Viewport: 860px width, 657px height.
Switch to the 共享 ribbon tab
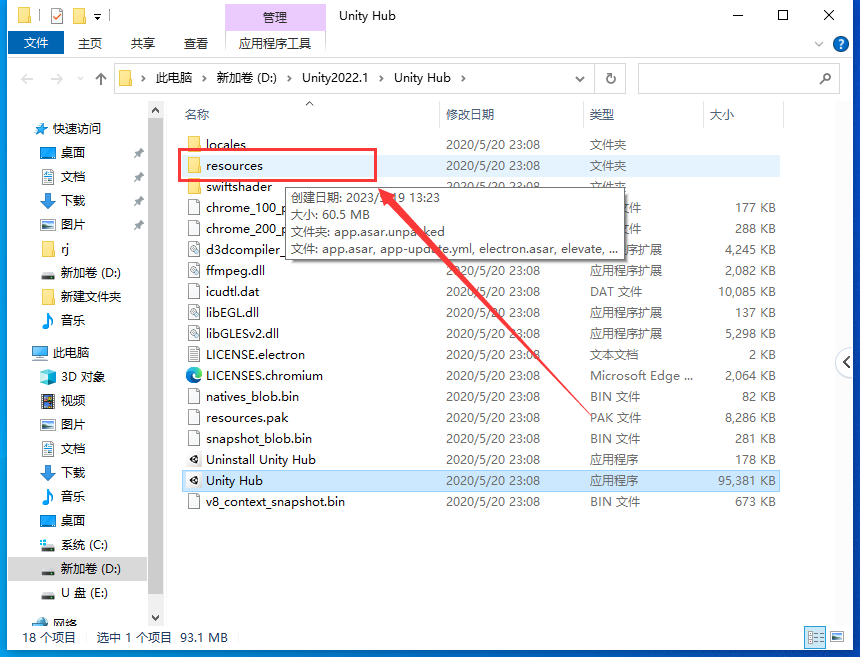[143, 43]
